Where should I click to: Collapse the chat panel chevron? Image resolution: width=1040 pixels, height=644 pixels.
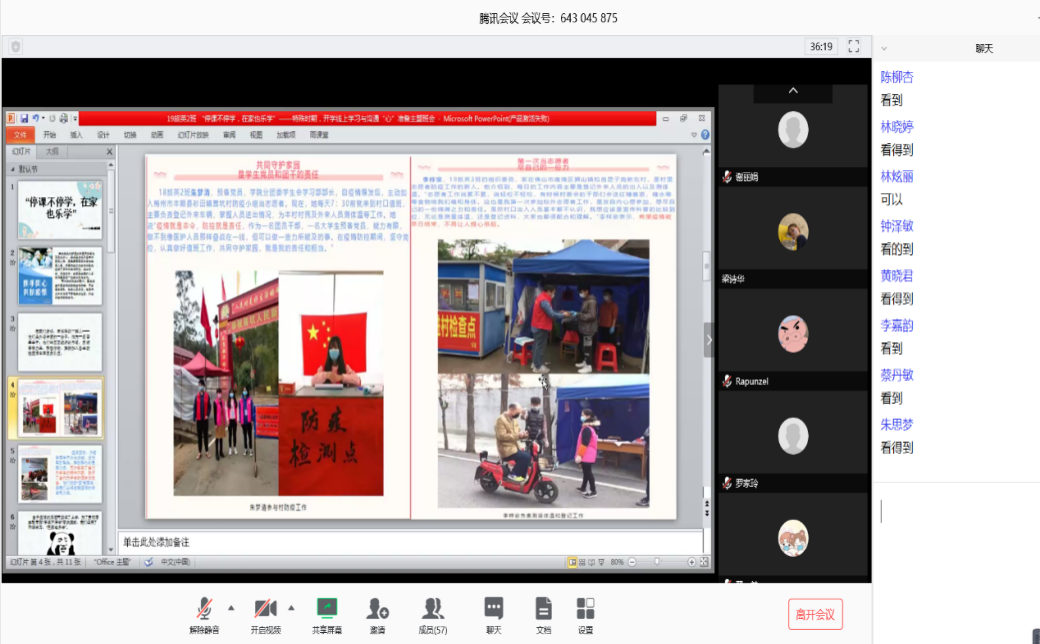tap(885, 47)
